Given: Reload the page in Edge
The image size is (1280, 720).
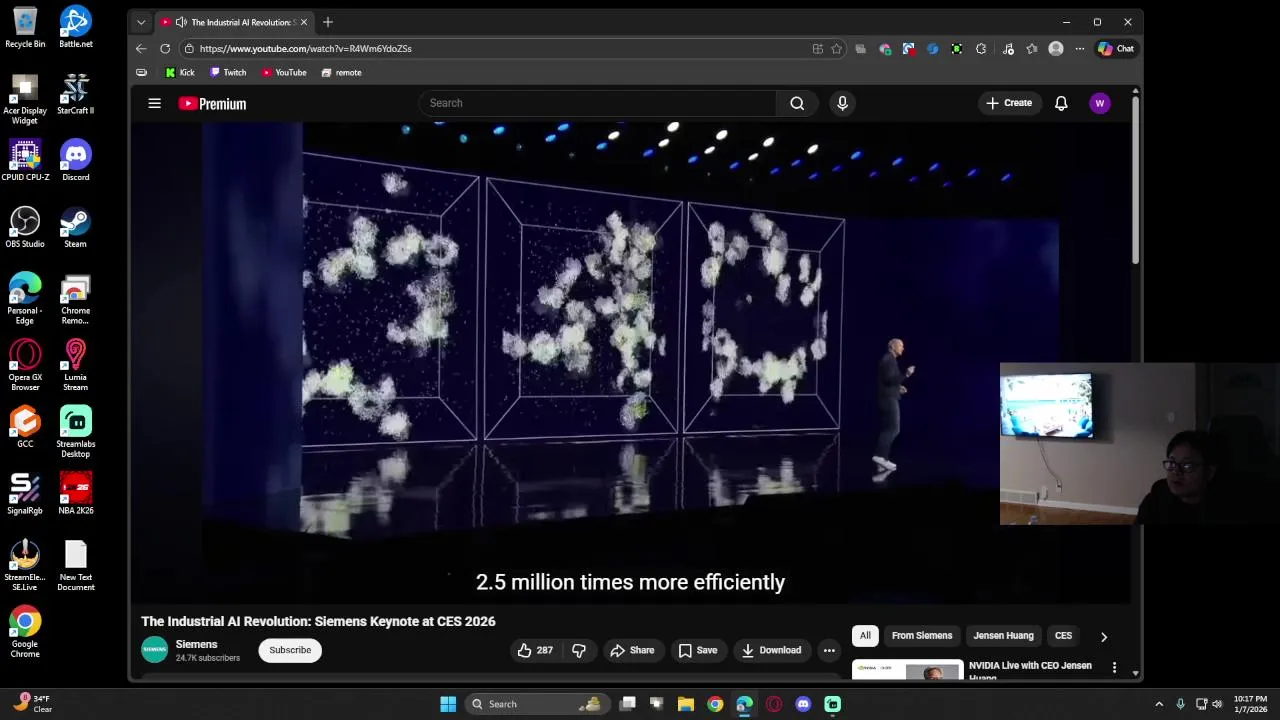Looking at the screenshot, I should coord(165,48).
